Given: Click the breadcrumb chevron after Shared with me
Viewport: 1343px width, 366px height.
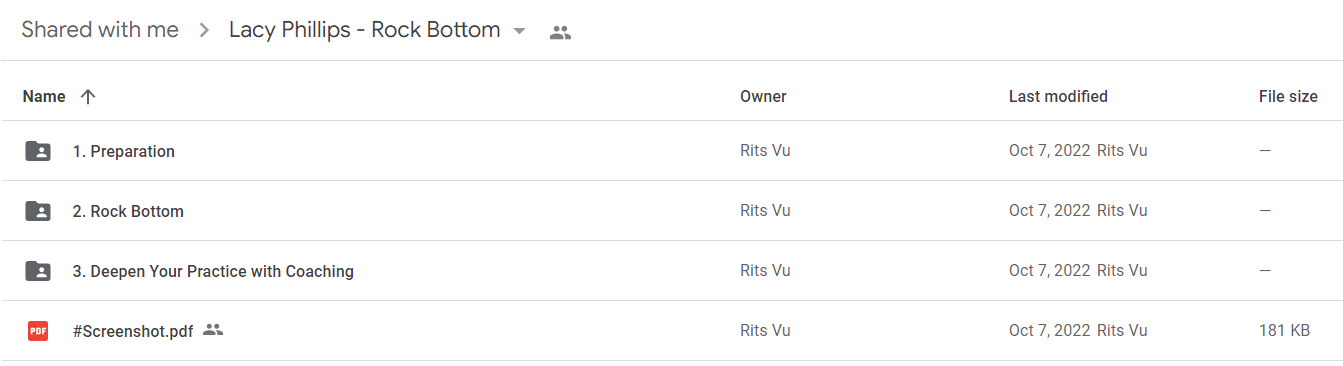Looking at the screenshot, I should 204,31.
